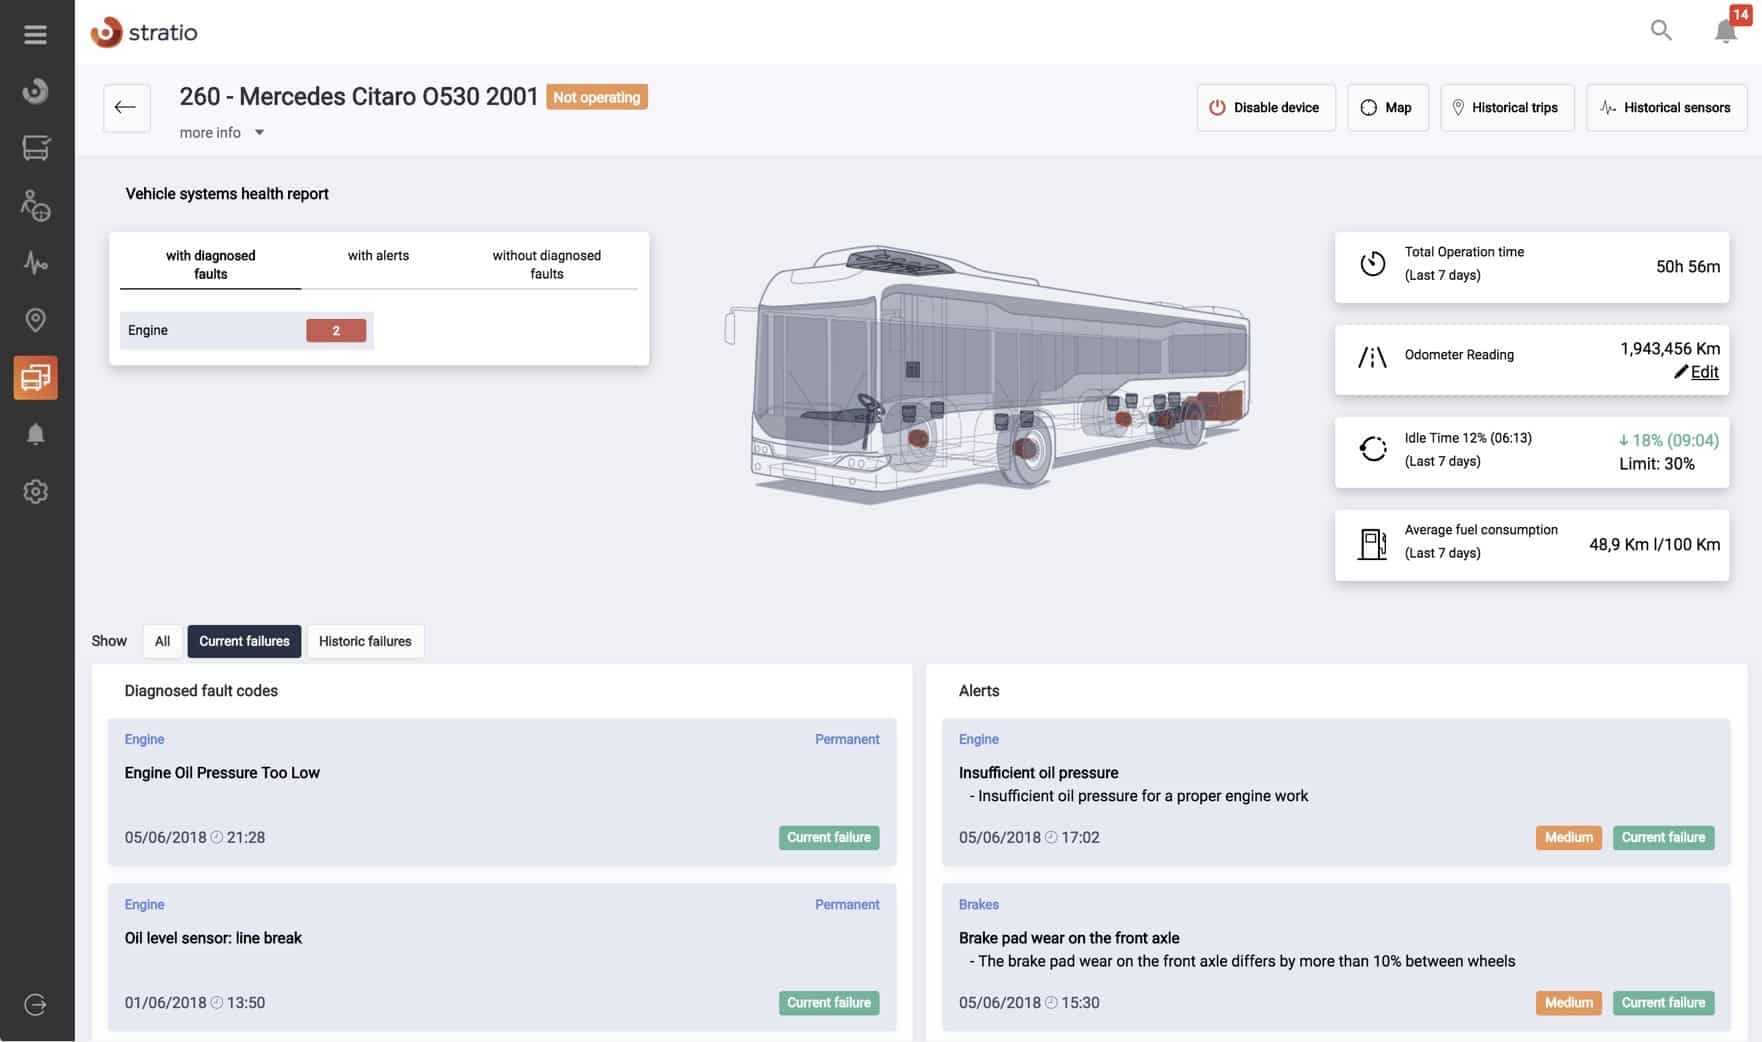Open the hamburger menu in sidebar

tap(36, 35)
